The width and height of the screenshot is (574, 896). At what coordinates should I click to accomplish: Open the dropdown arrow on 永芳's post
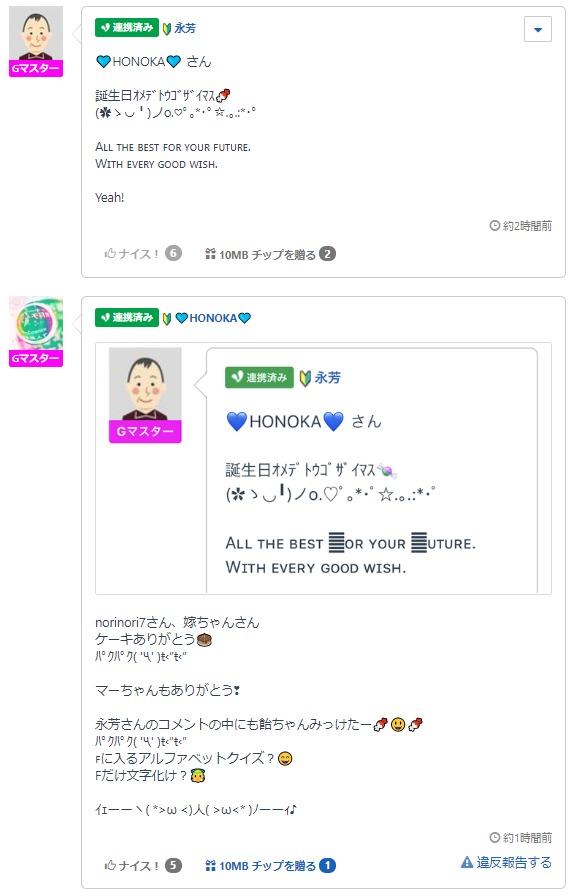[537, 30]
